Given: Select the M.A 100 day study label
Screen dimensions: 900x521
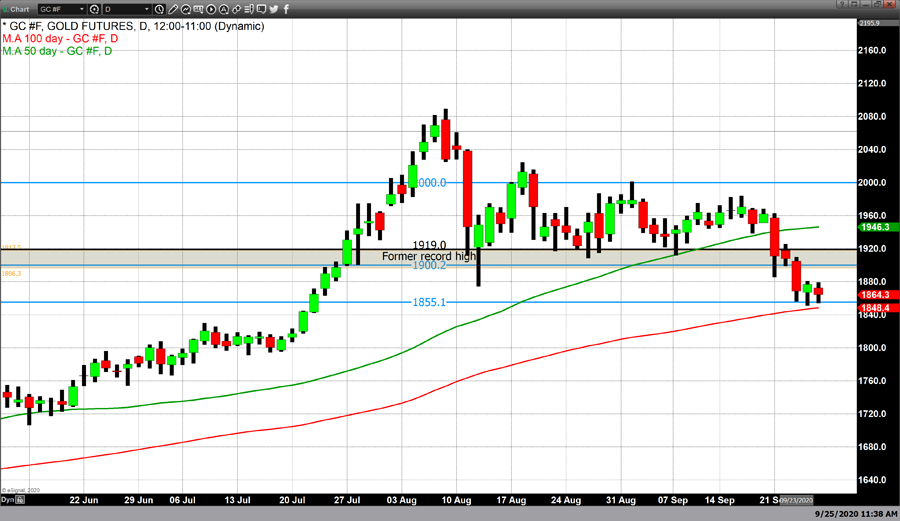Looking at the screenshot, I should tap(61, 39).
